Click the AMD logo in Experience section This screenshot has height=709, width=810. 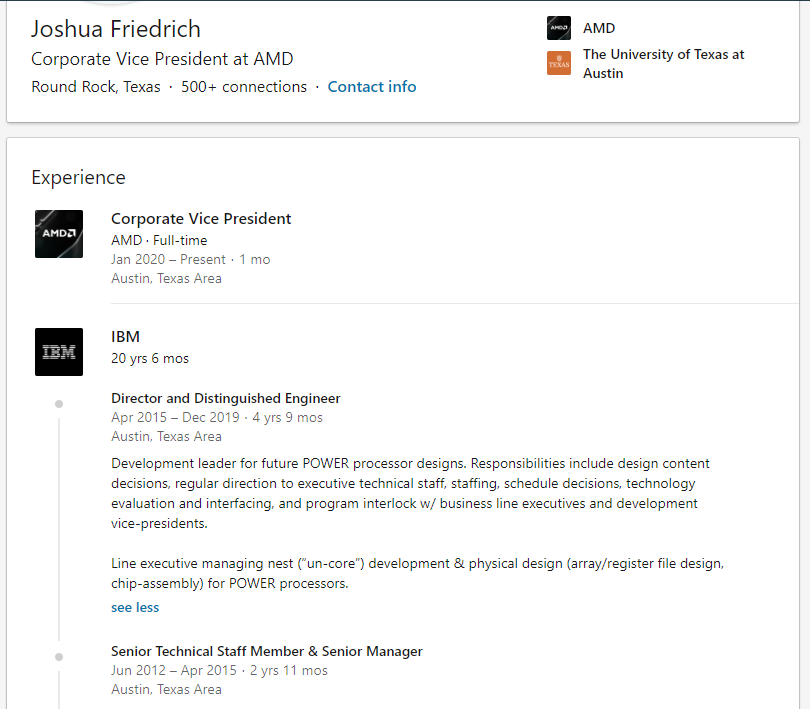pos(59,234)
